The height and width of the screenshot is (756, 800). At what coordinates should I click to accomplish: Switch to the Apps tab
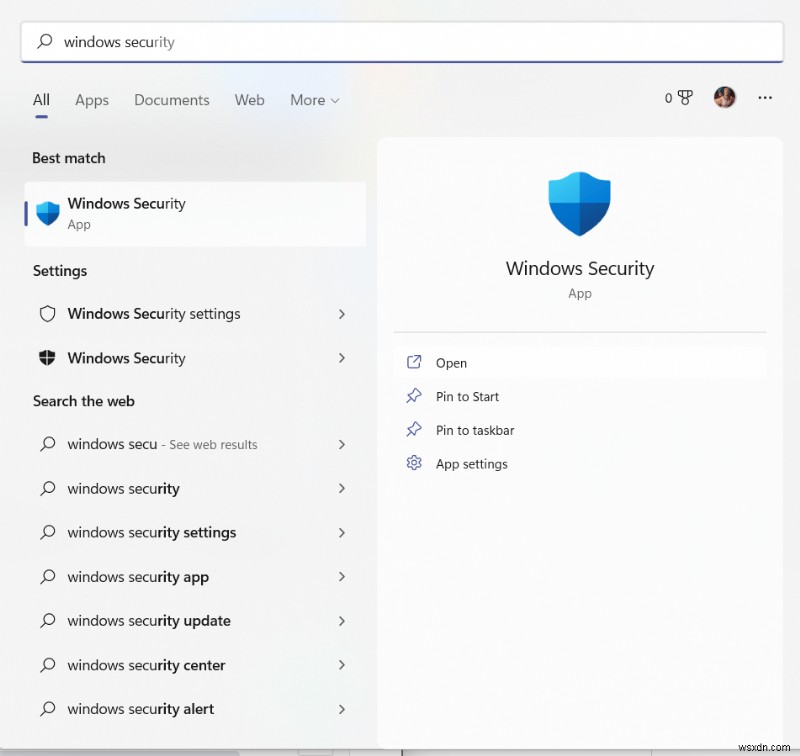(91, 100)
